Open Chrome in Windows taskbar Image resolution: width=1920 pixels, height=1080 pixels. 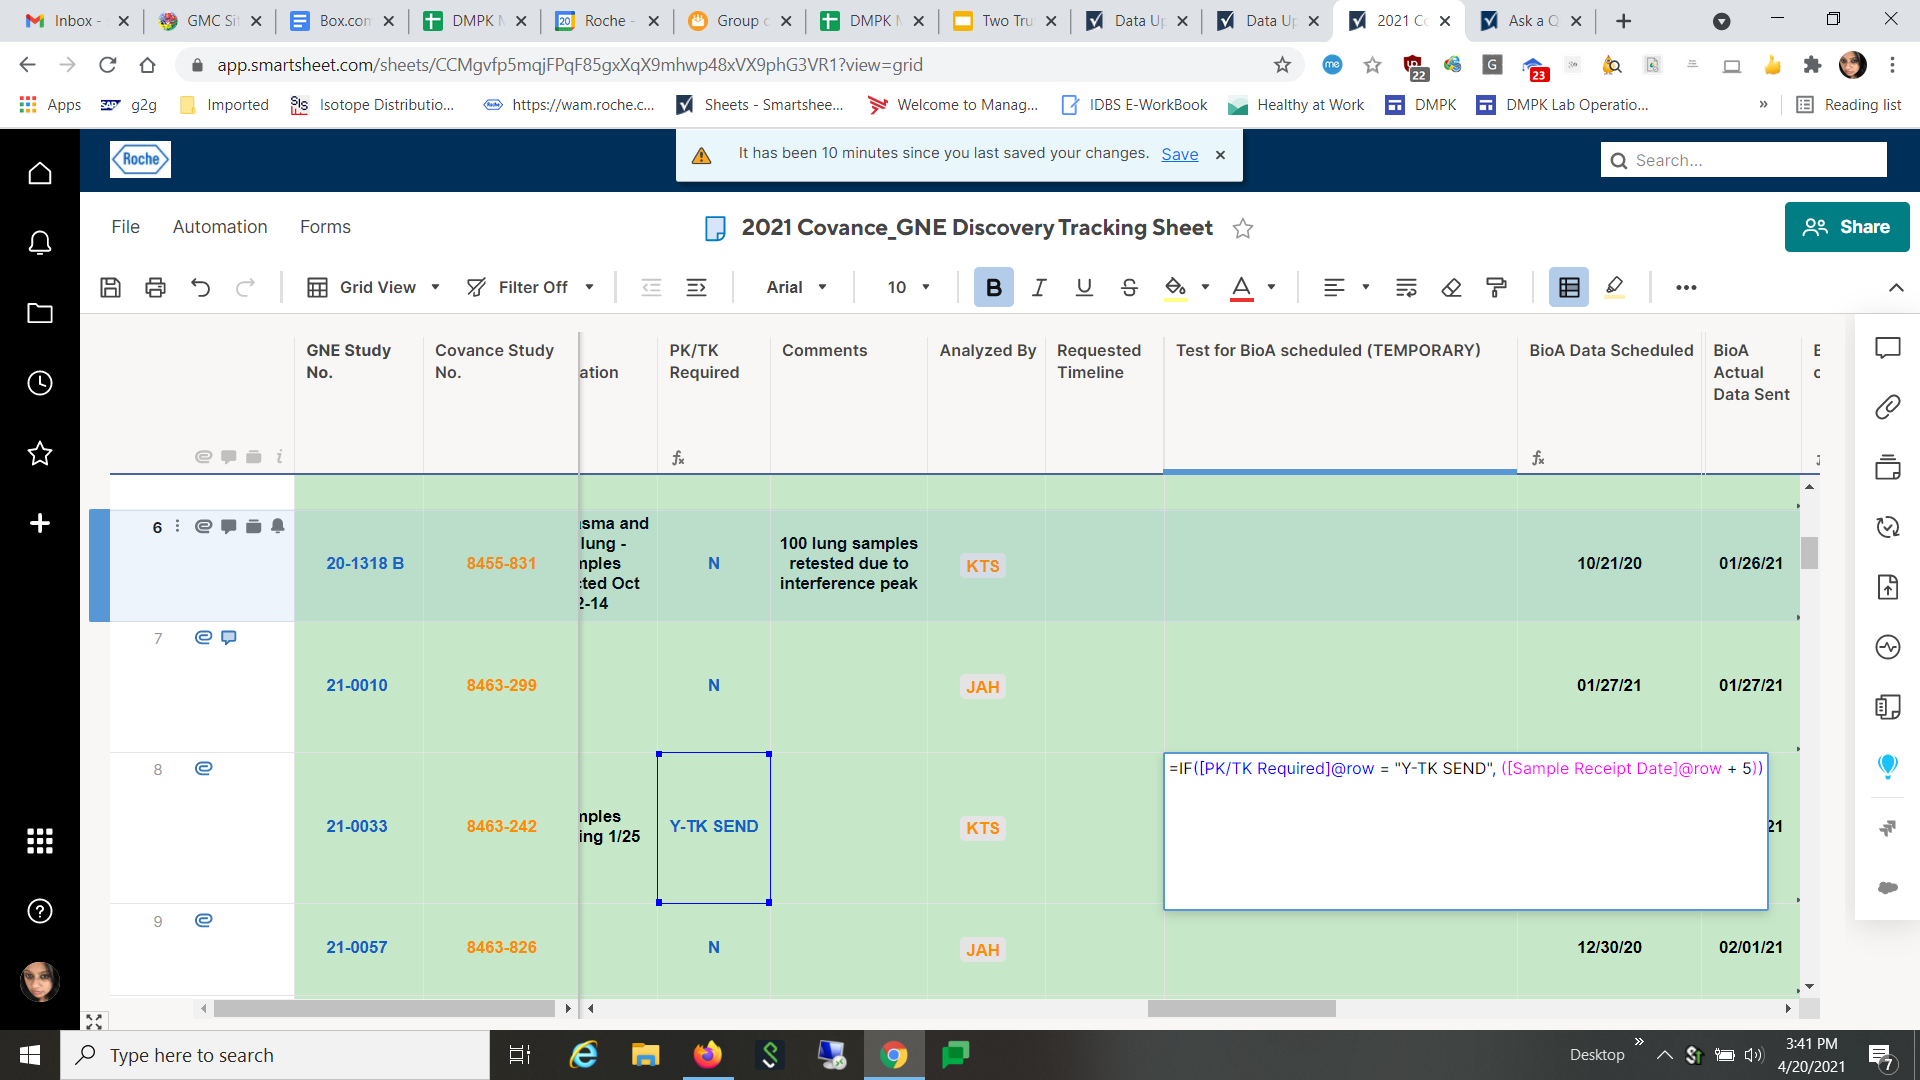tap(893, 1055)
